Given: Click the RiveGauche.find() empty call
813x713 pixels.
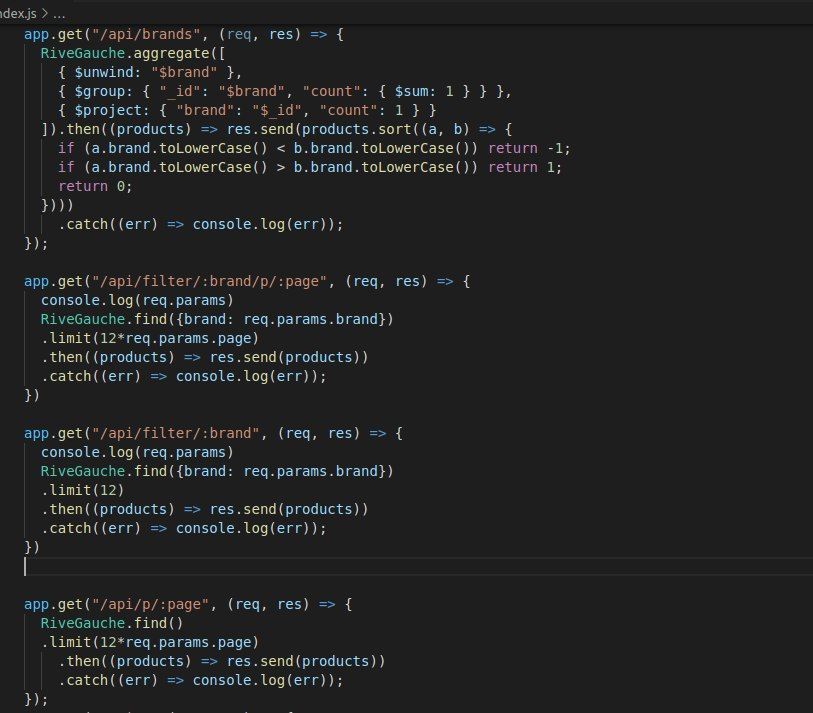Looking at the screenshot, I should pyautogui.click(x=111, y=623).
